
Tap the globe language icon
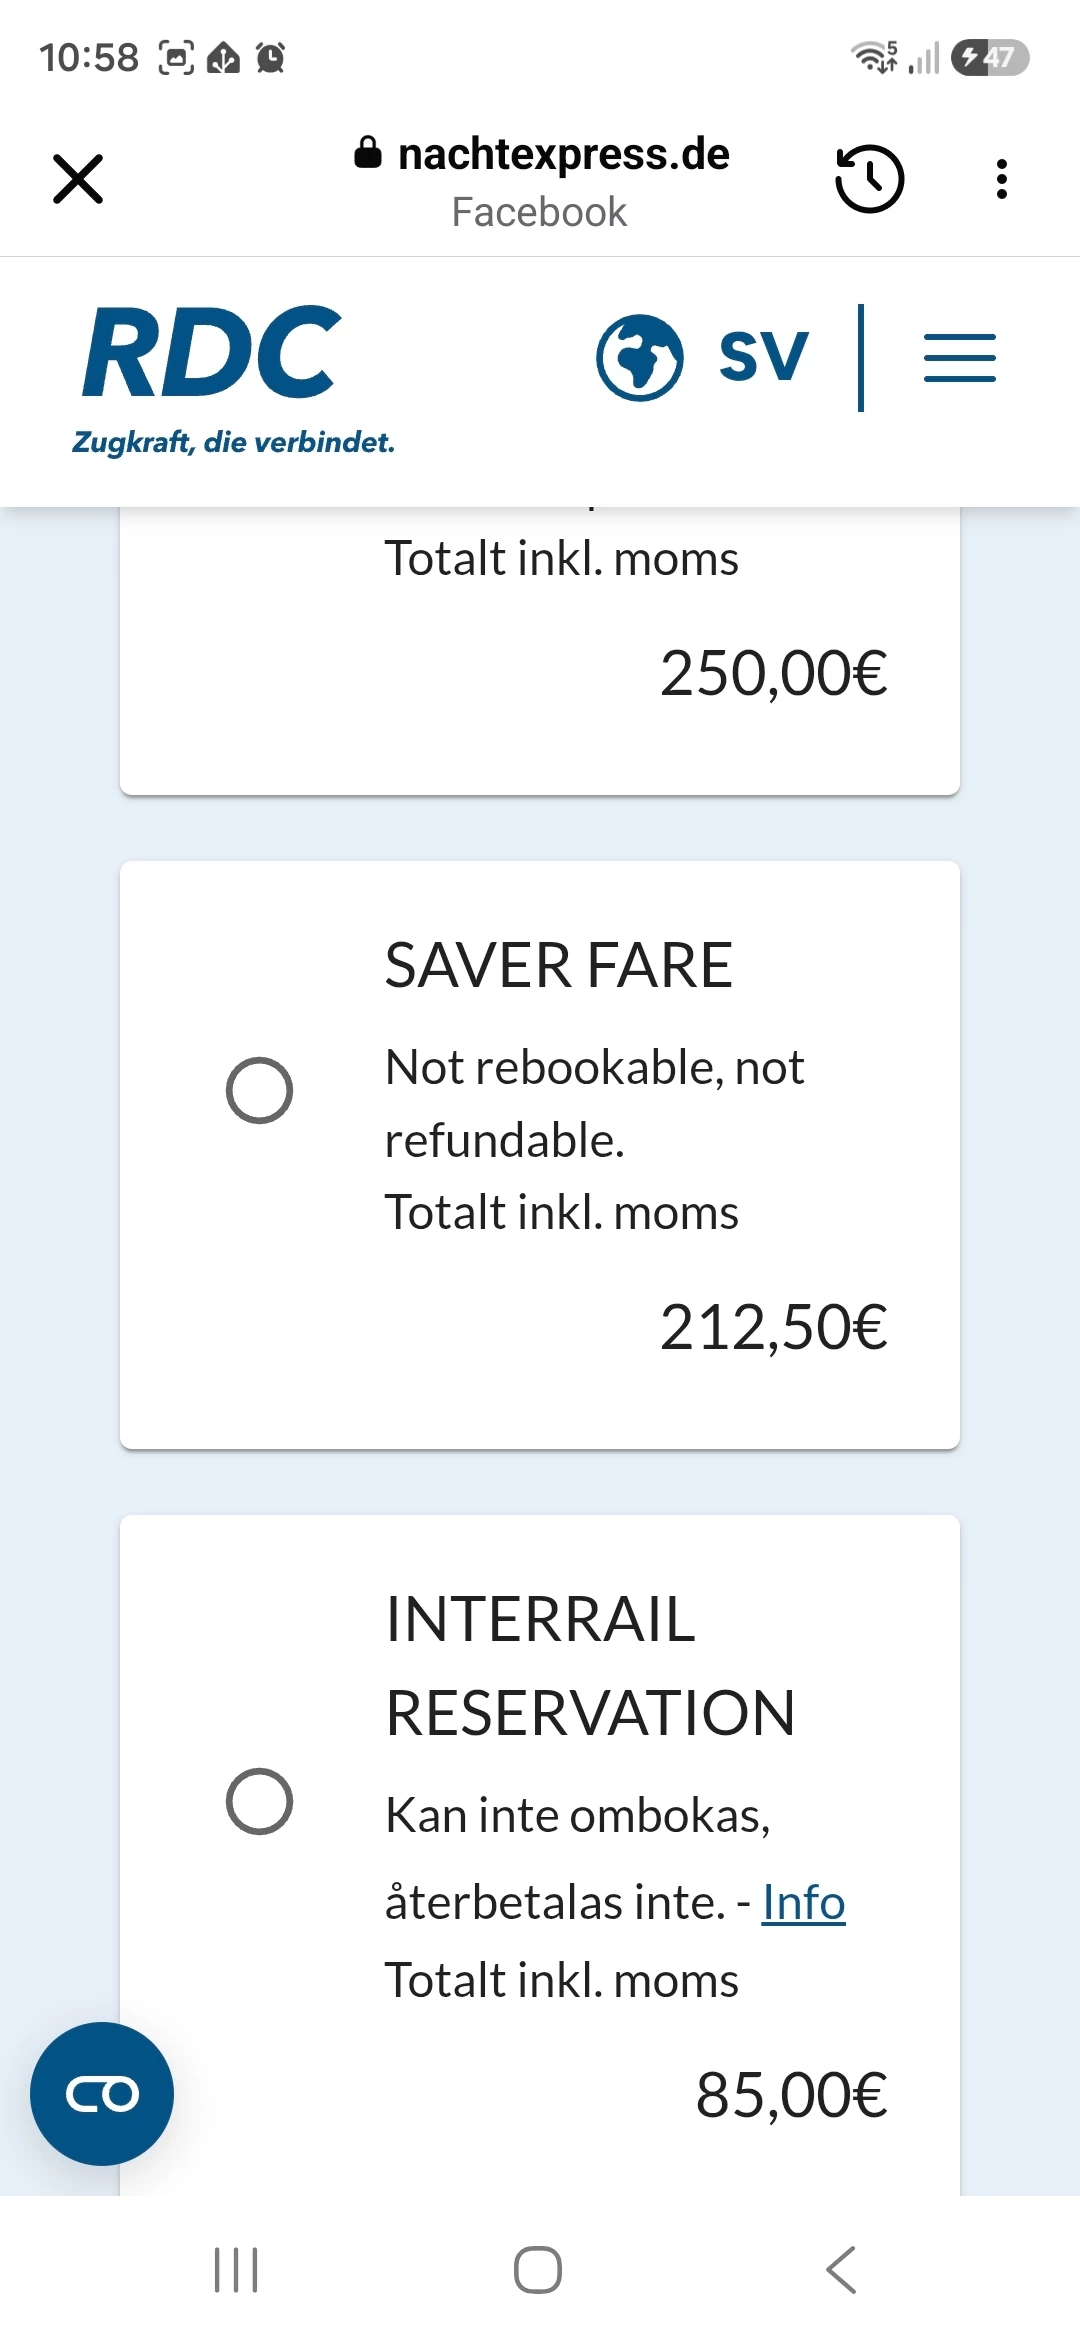pyautogui.click(x=640, y=358)
